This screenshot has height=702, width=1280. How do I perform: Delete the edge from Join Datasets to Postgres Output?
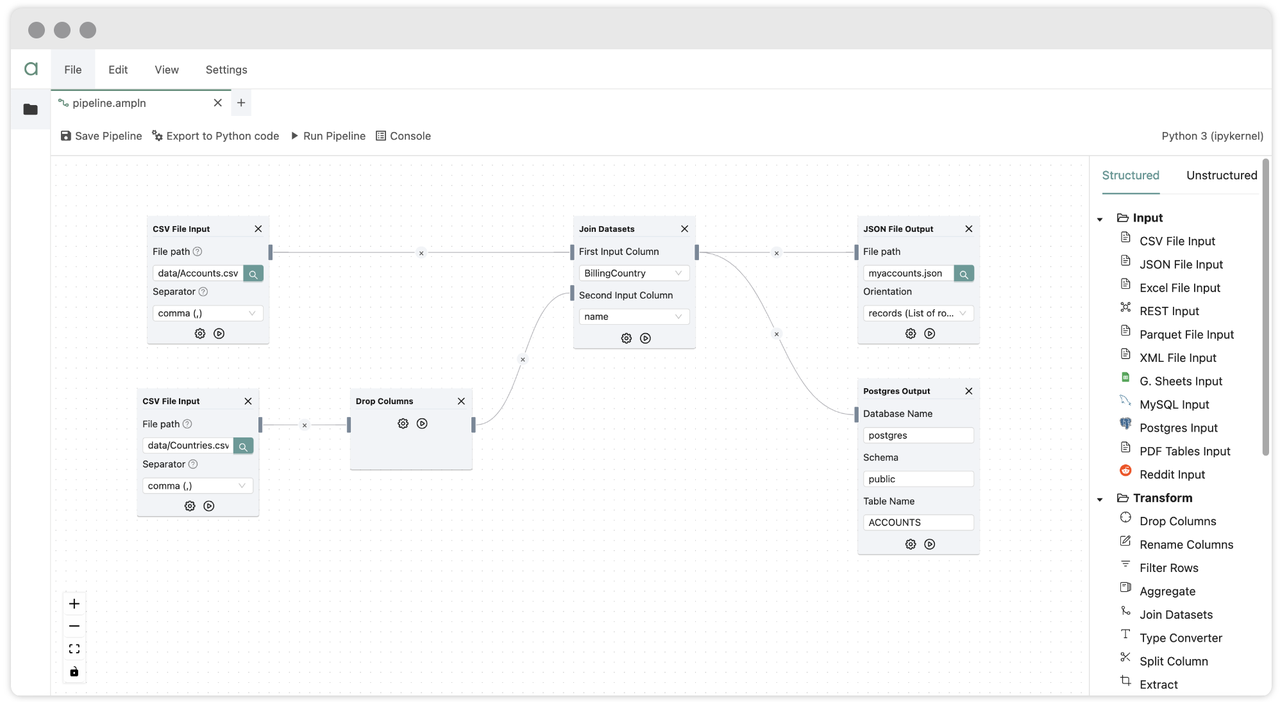776,334
